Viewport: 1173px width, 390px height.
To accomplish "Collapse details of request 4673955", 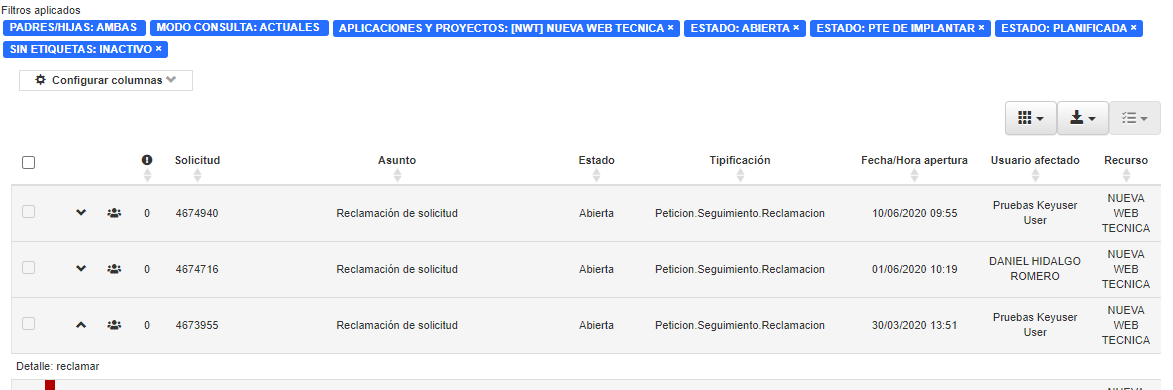I will click(82, 325).
